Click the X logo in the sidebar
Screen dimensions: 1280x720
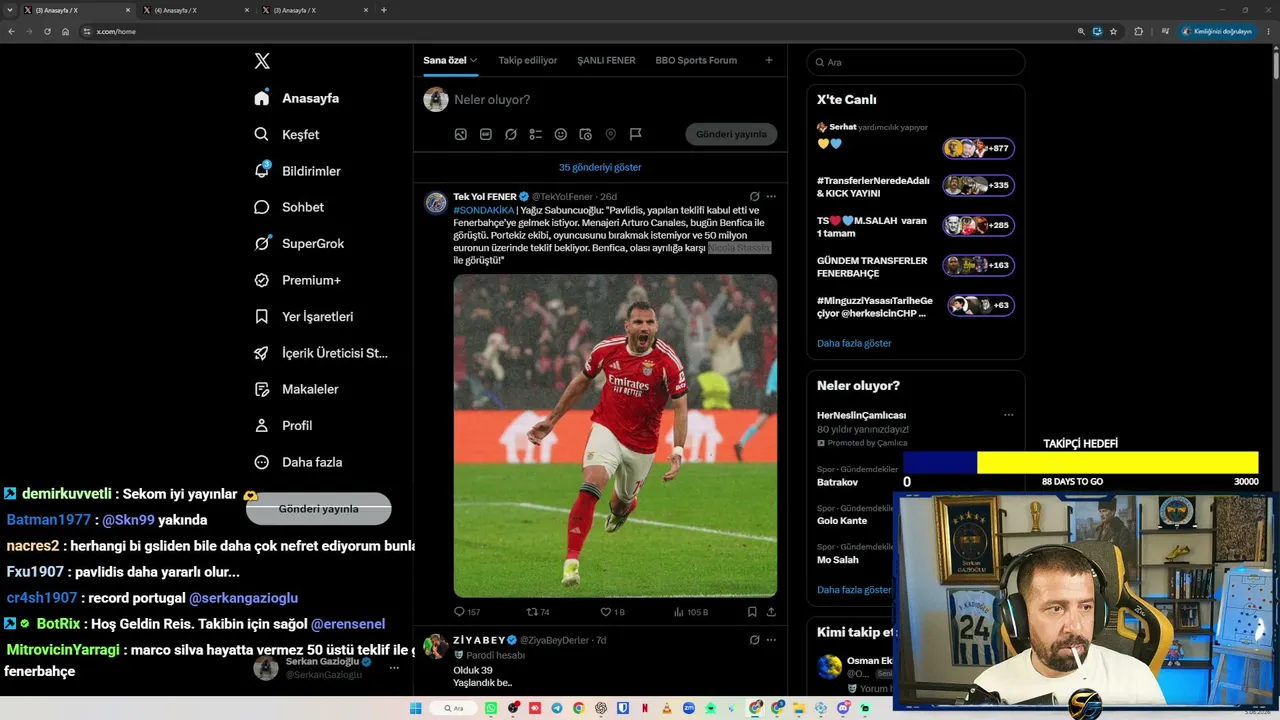[x=262, y=61]
